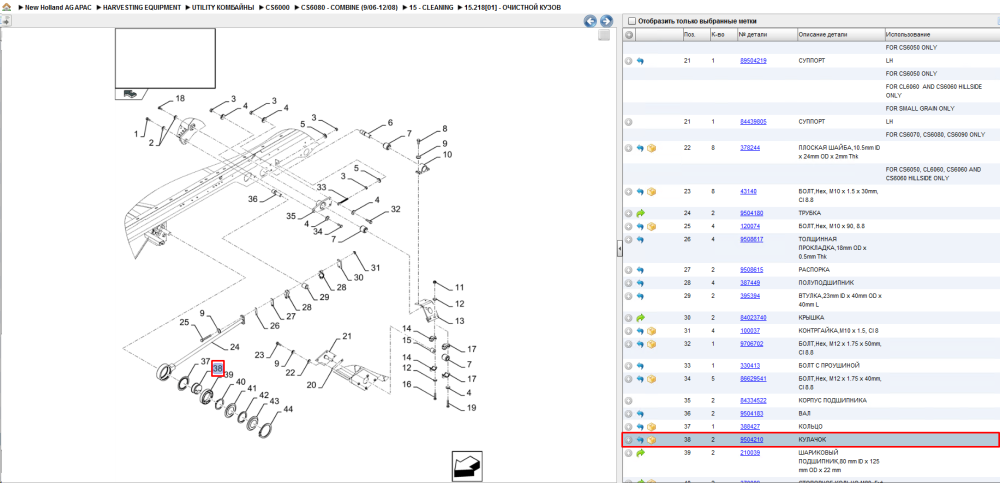Viewport: 1000px width, 483px height.
Task: Click the small gray square at diagram corner
Action: (x=604, y=36)
